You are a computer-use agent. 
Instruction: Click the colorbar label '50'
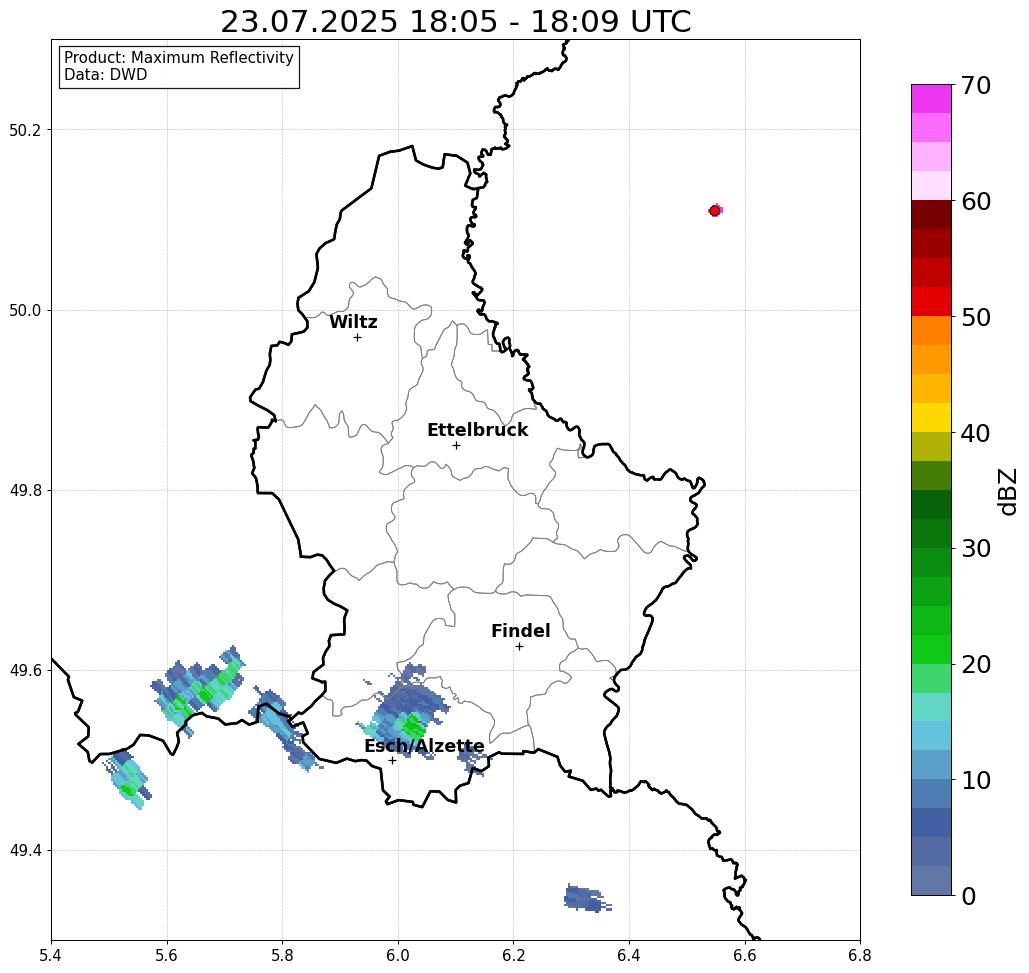(x=976, y=318)
